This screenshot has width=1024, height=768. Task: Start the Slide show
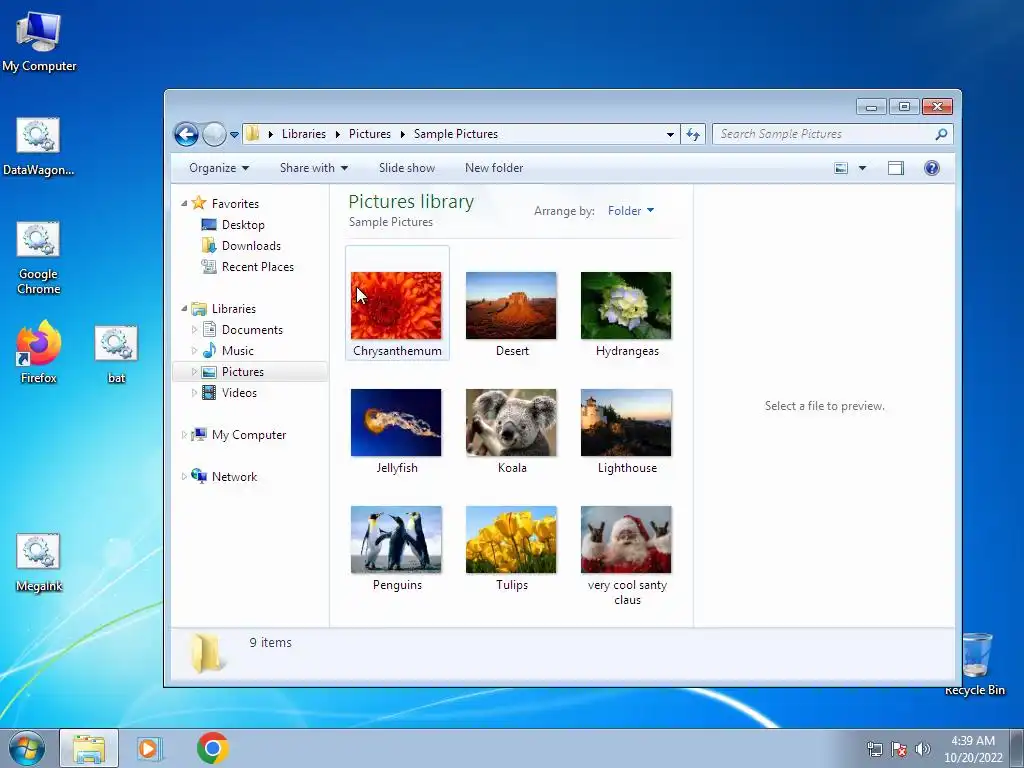coord(407,168)
